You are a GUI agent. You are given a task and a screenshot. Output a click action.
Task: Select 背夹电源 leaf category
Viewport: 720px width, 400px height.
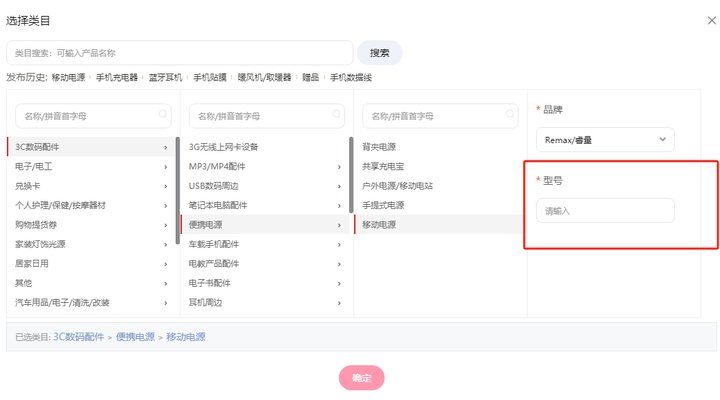click(440, 147)
